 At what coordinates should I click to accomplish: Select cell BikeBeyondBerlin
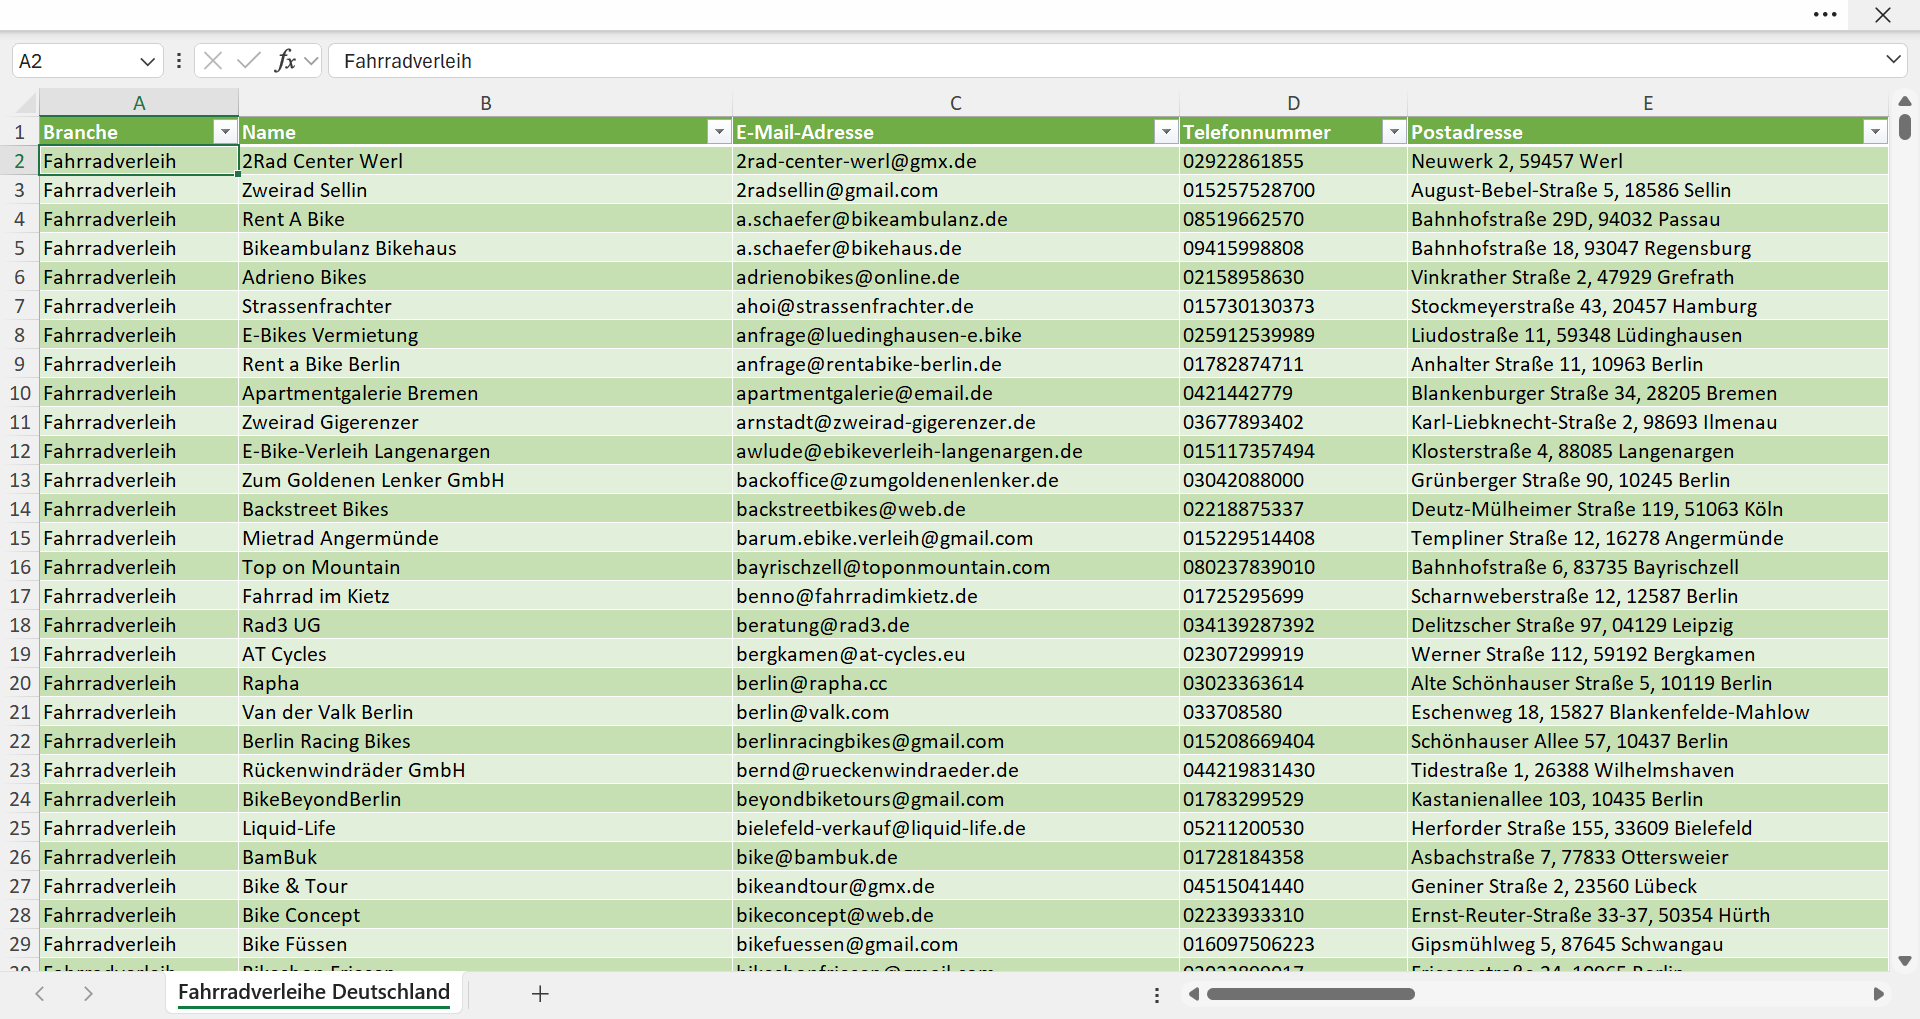(486, 799)
